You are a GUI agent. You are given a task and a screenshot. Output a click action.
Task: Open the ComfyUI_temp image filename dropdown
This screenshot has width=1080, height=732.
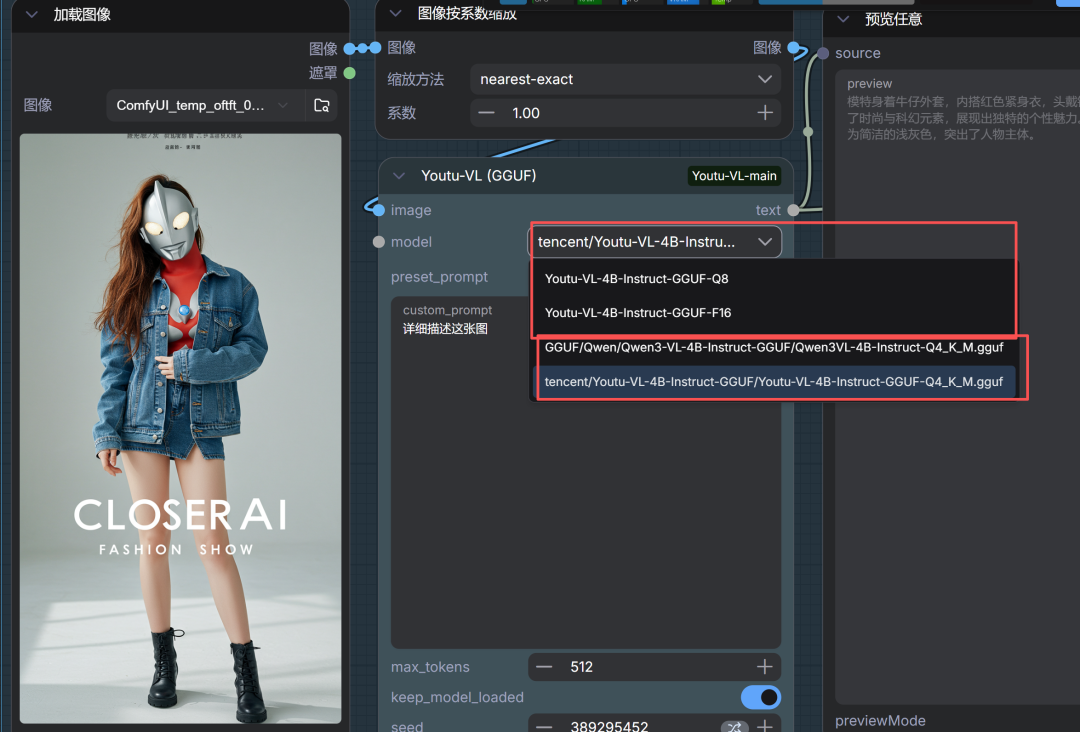pyautogui.click(x=205, y=105)
